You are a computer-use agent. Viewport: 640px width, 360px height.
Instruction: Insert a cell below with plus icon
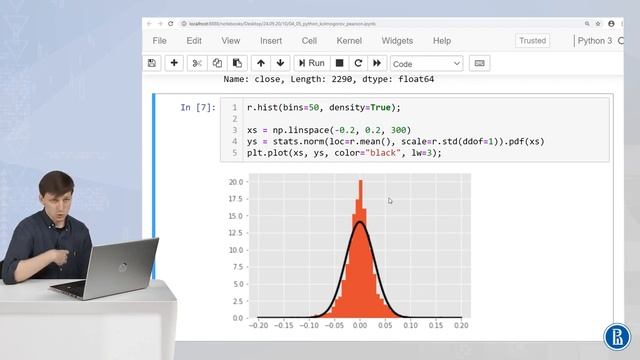174,63
